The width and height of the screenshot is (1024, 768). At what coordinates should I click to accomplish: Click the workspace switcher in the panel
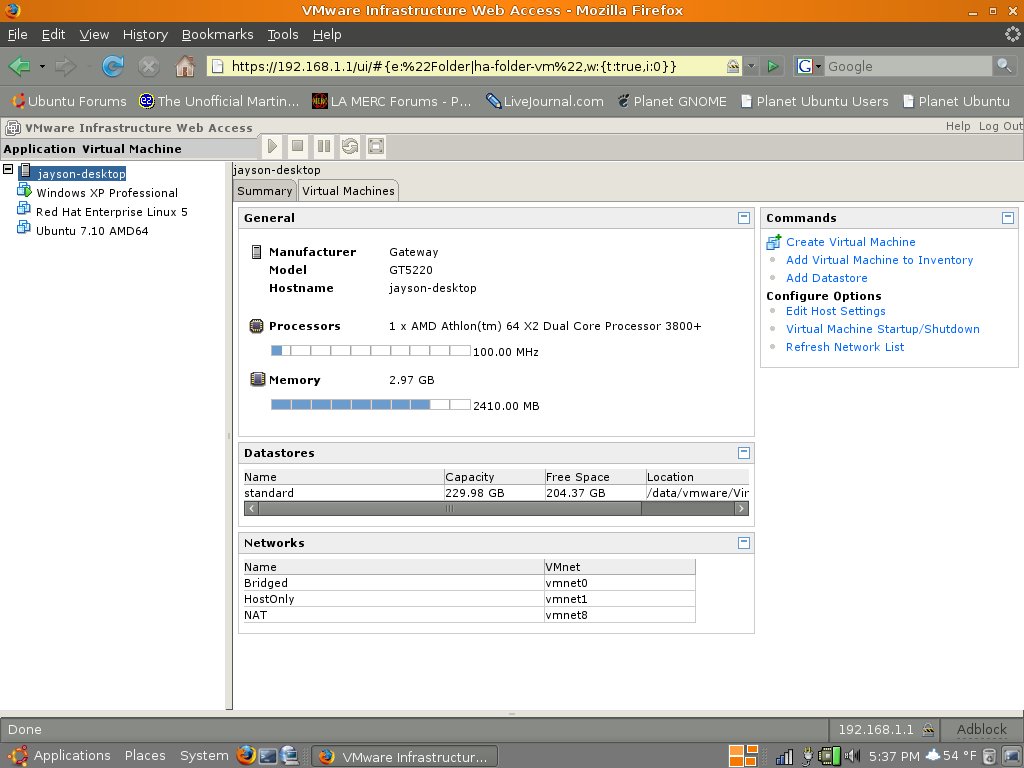pyautogui.click(x=743, y=756)
